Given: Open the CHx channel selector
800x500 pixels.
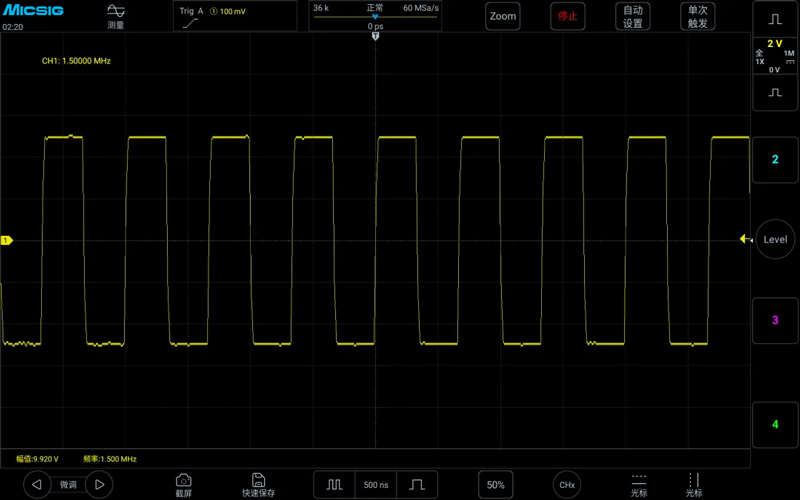Looking at the screenshot, I should pyautogui.click(x=567, y=485).
